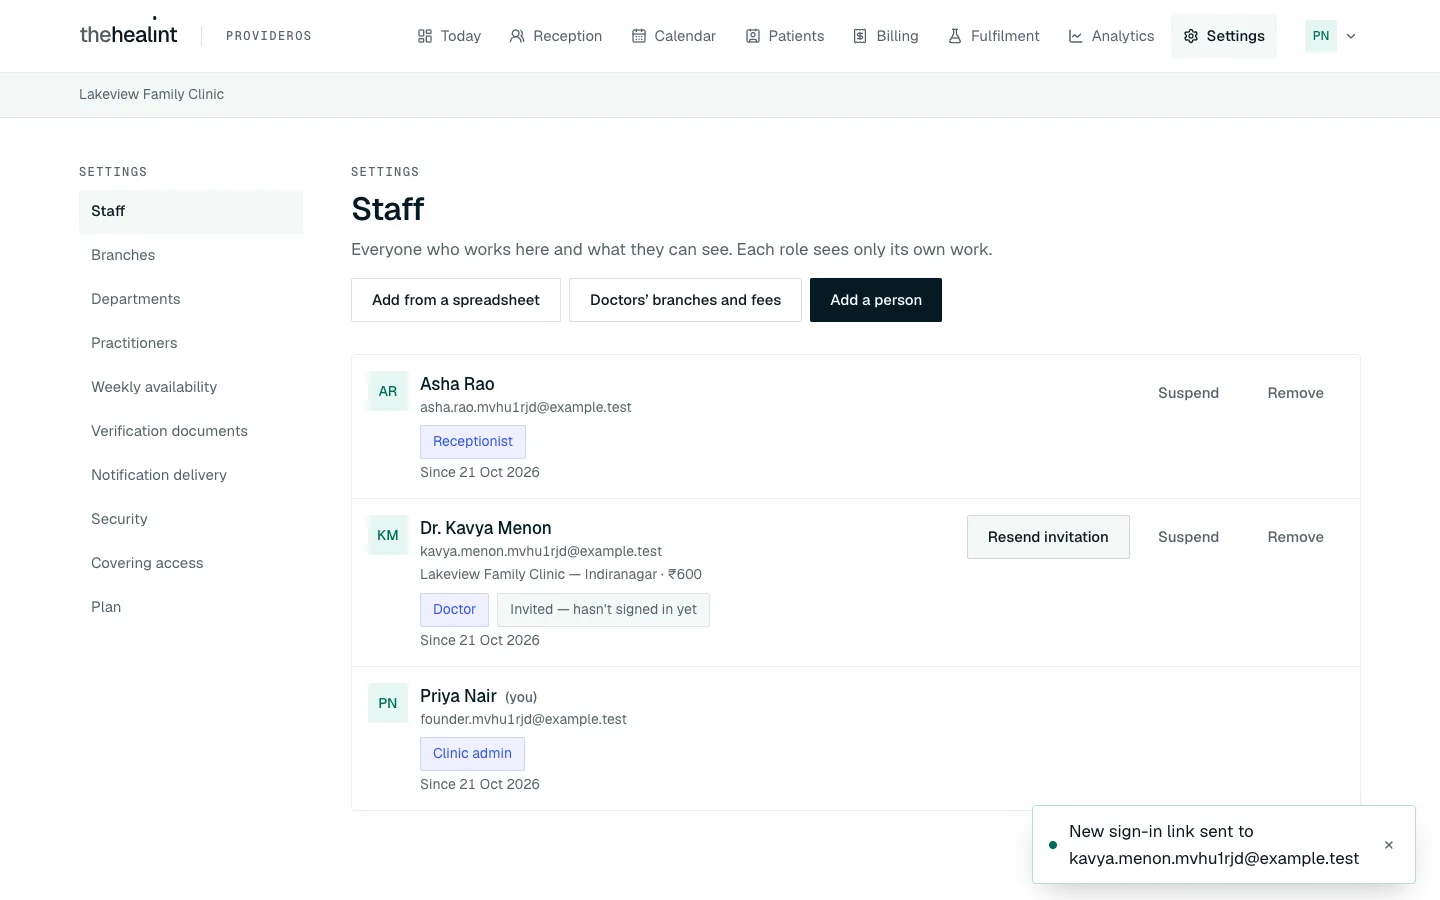Viewport: 1440px width, 900px height.
Task: Open the Plan settings section
Action: click(191, 607)
